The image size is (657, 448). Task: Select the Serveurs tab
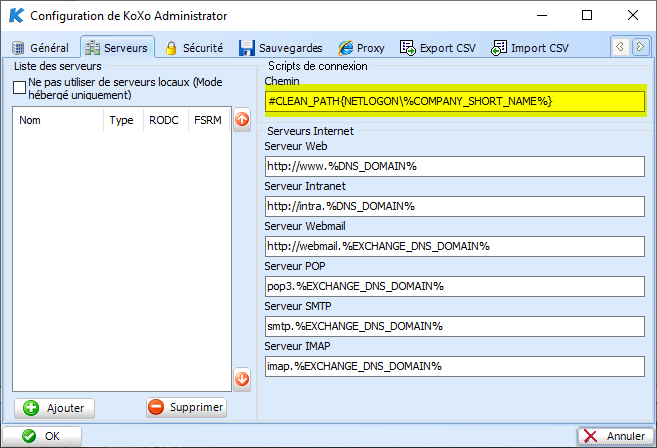117,48
